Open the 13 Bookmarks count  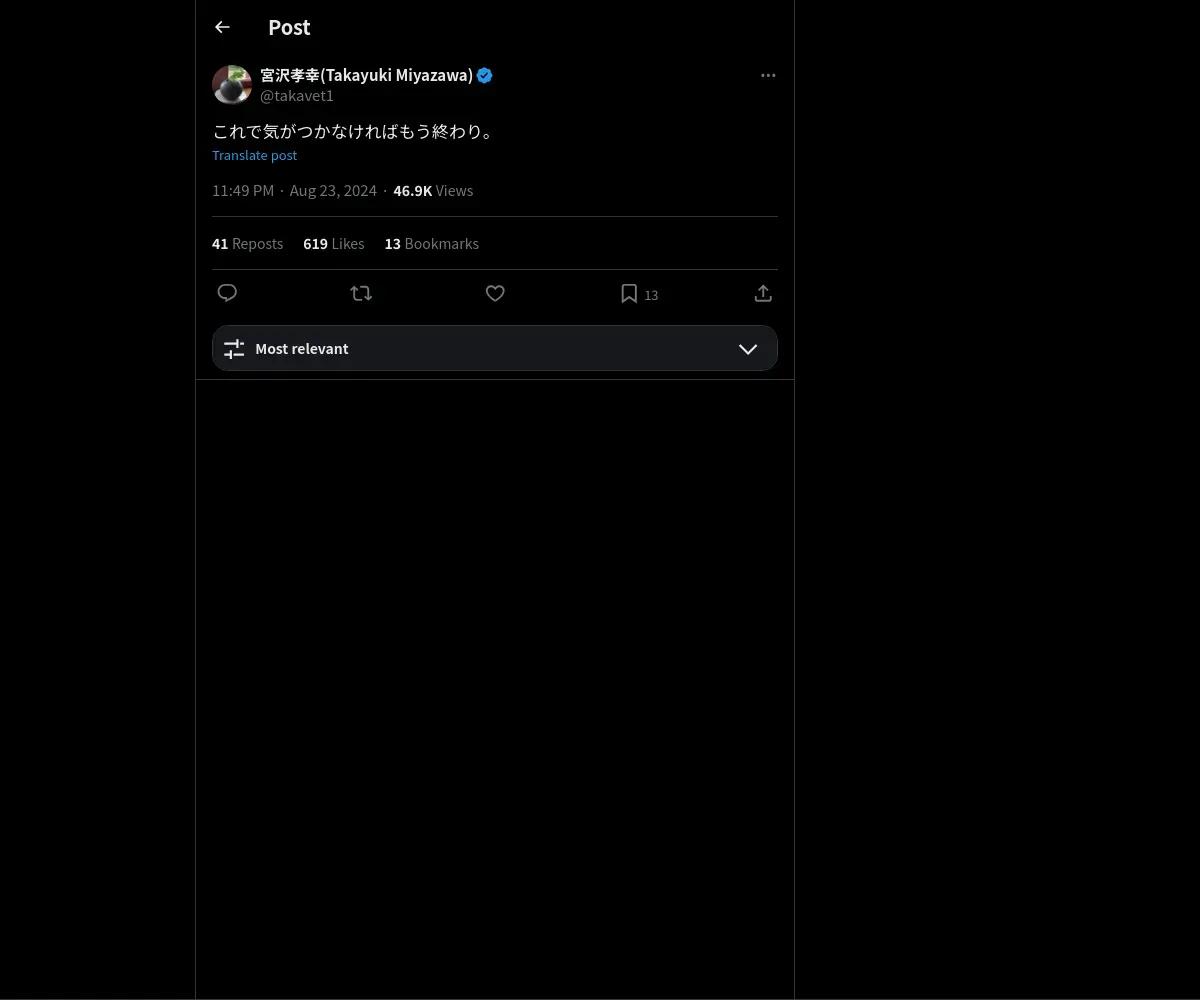pos(432,243)
